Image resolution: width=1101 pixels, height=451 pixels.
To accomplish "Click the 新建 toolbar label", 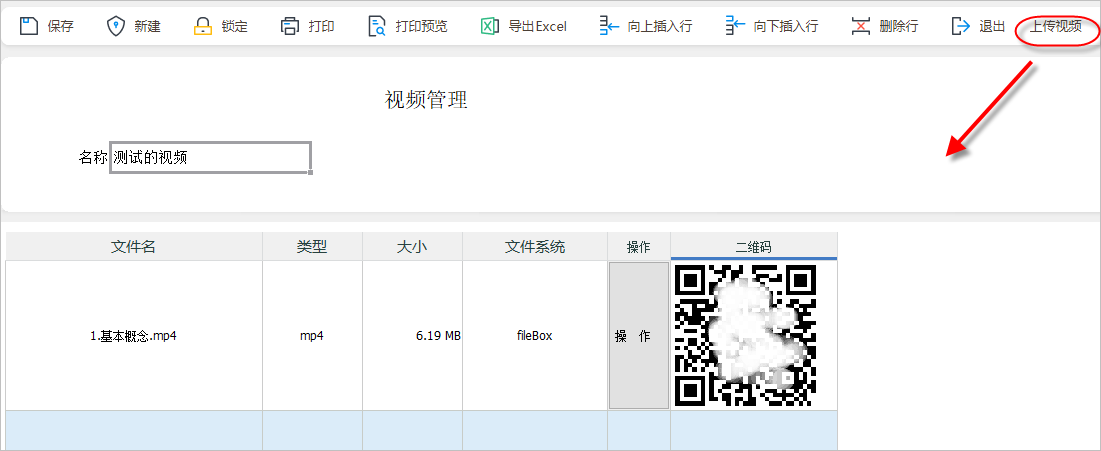I will point(147,27).
